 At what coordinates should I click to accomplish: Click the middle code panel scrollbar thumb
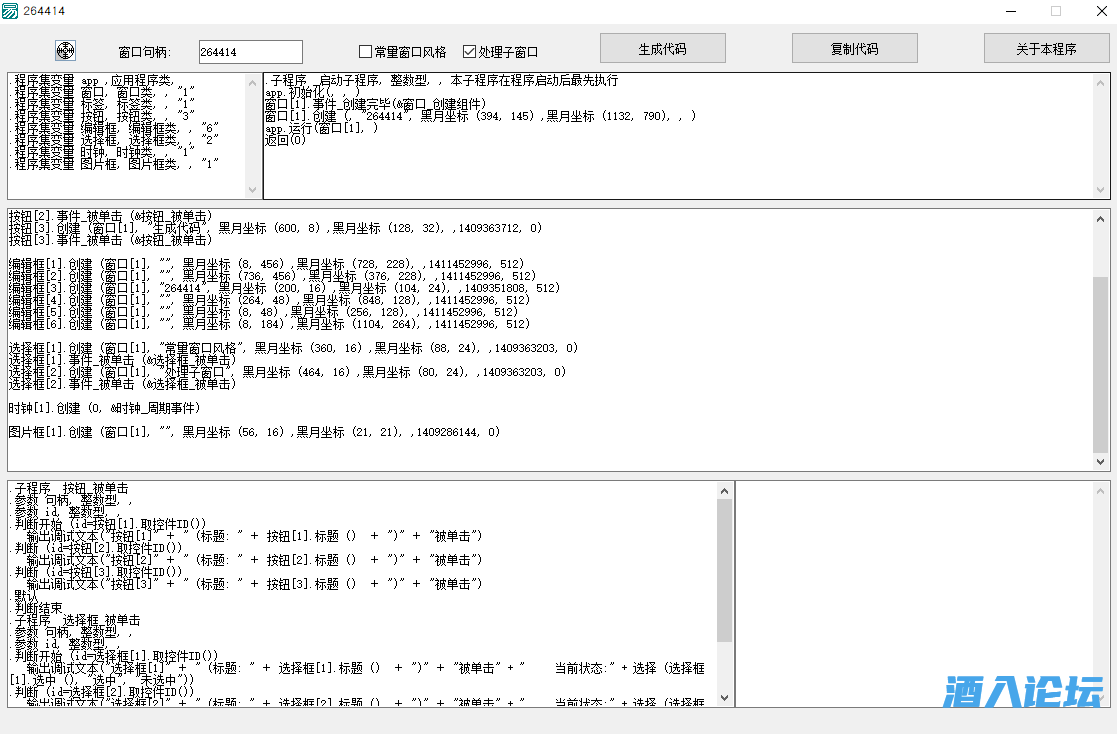coord(1101,365)
